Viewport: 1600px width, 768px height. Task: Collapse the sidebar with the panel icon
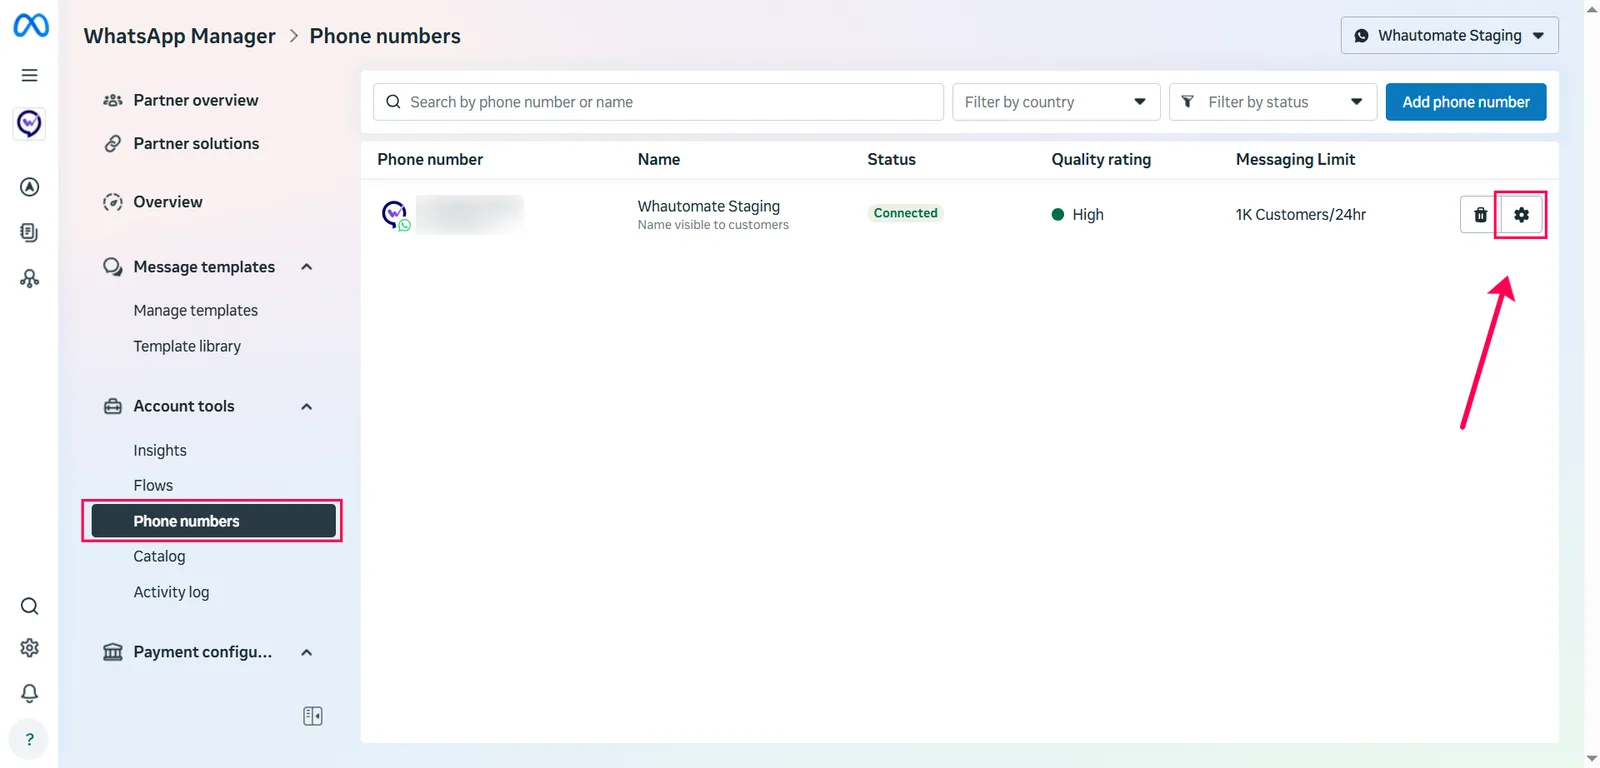(312, 716)
